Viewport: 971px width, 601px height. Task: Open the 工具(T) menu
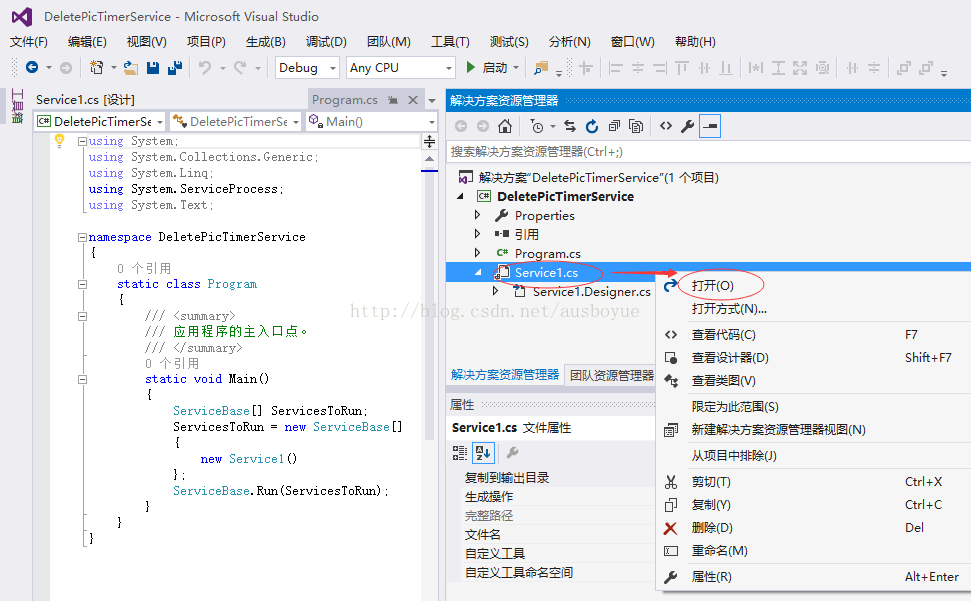click(450, 41)
